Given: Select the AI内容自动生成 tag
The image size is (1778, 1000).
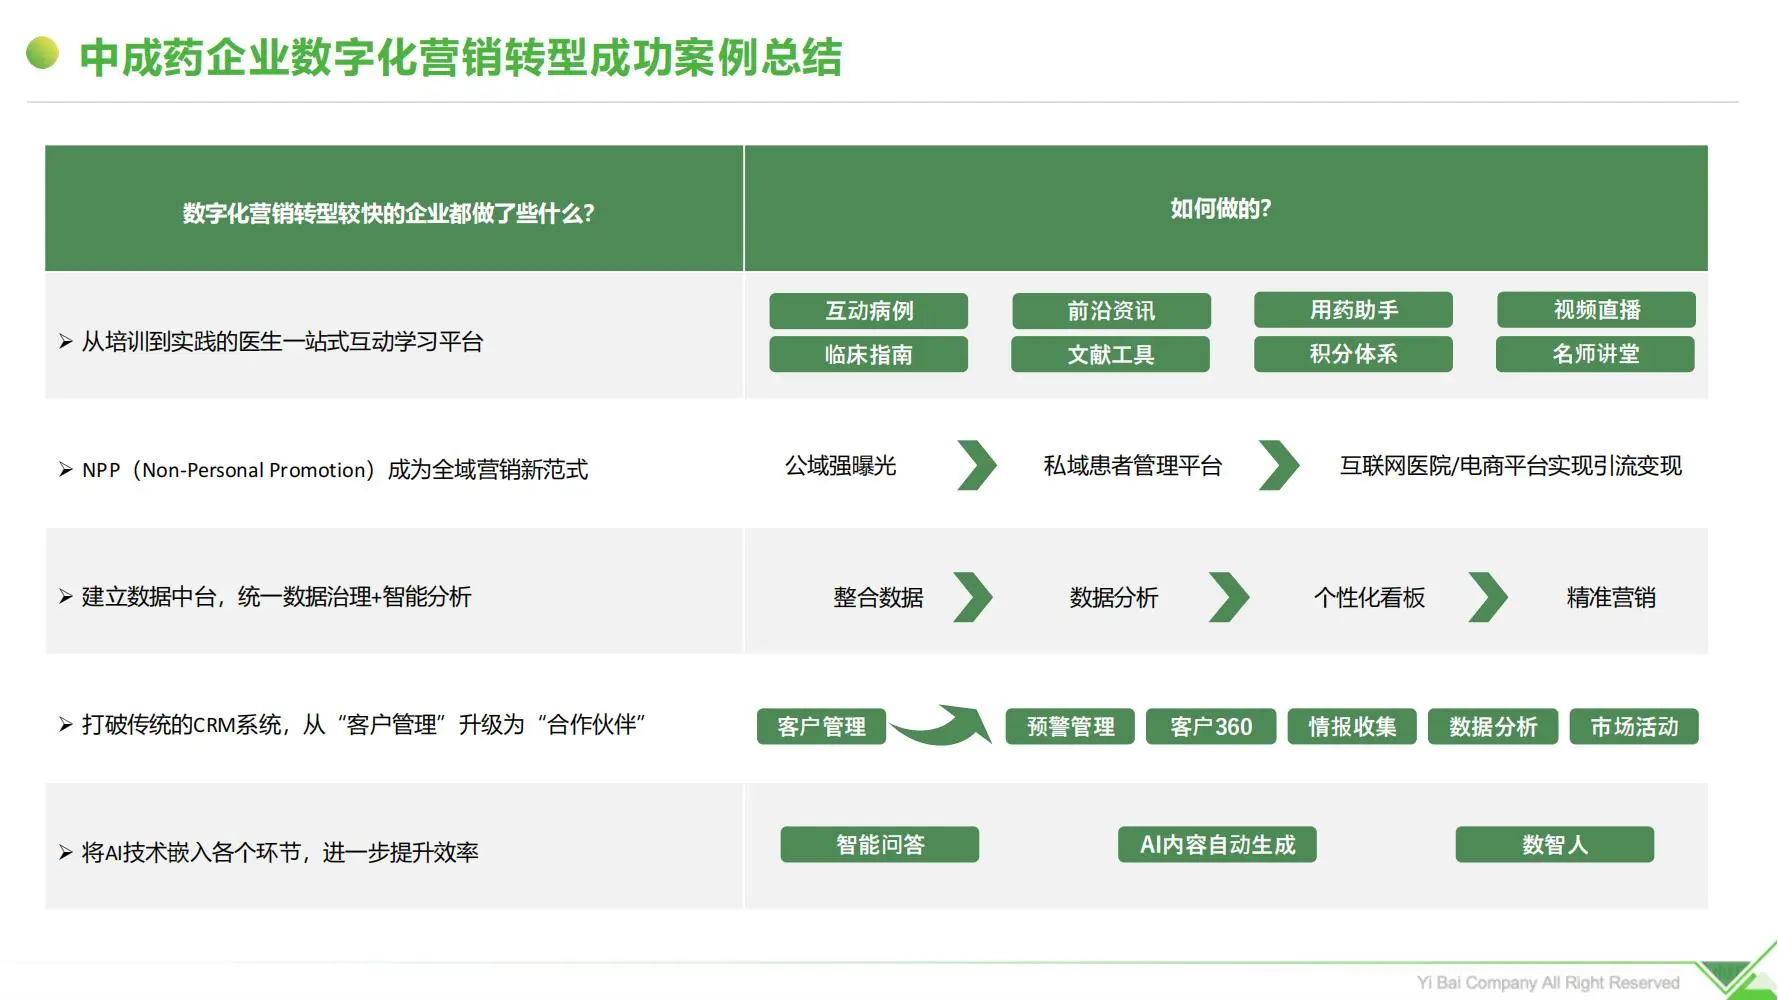Looking at the screenshot, I should (x=1217, y=845).
